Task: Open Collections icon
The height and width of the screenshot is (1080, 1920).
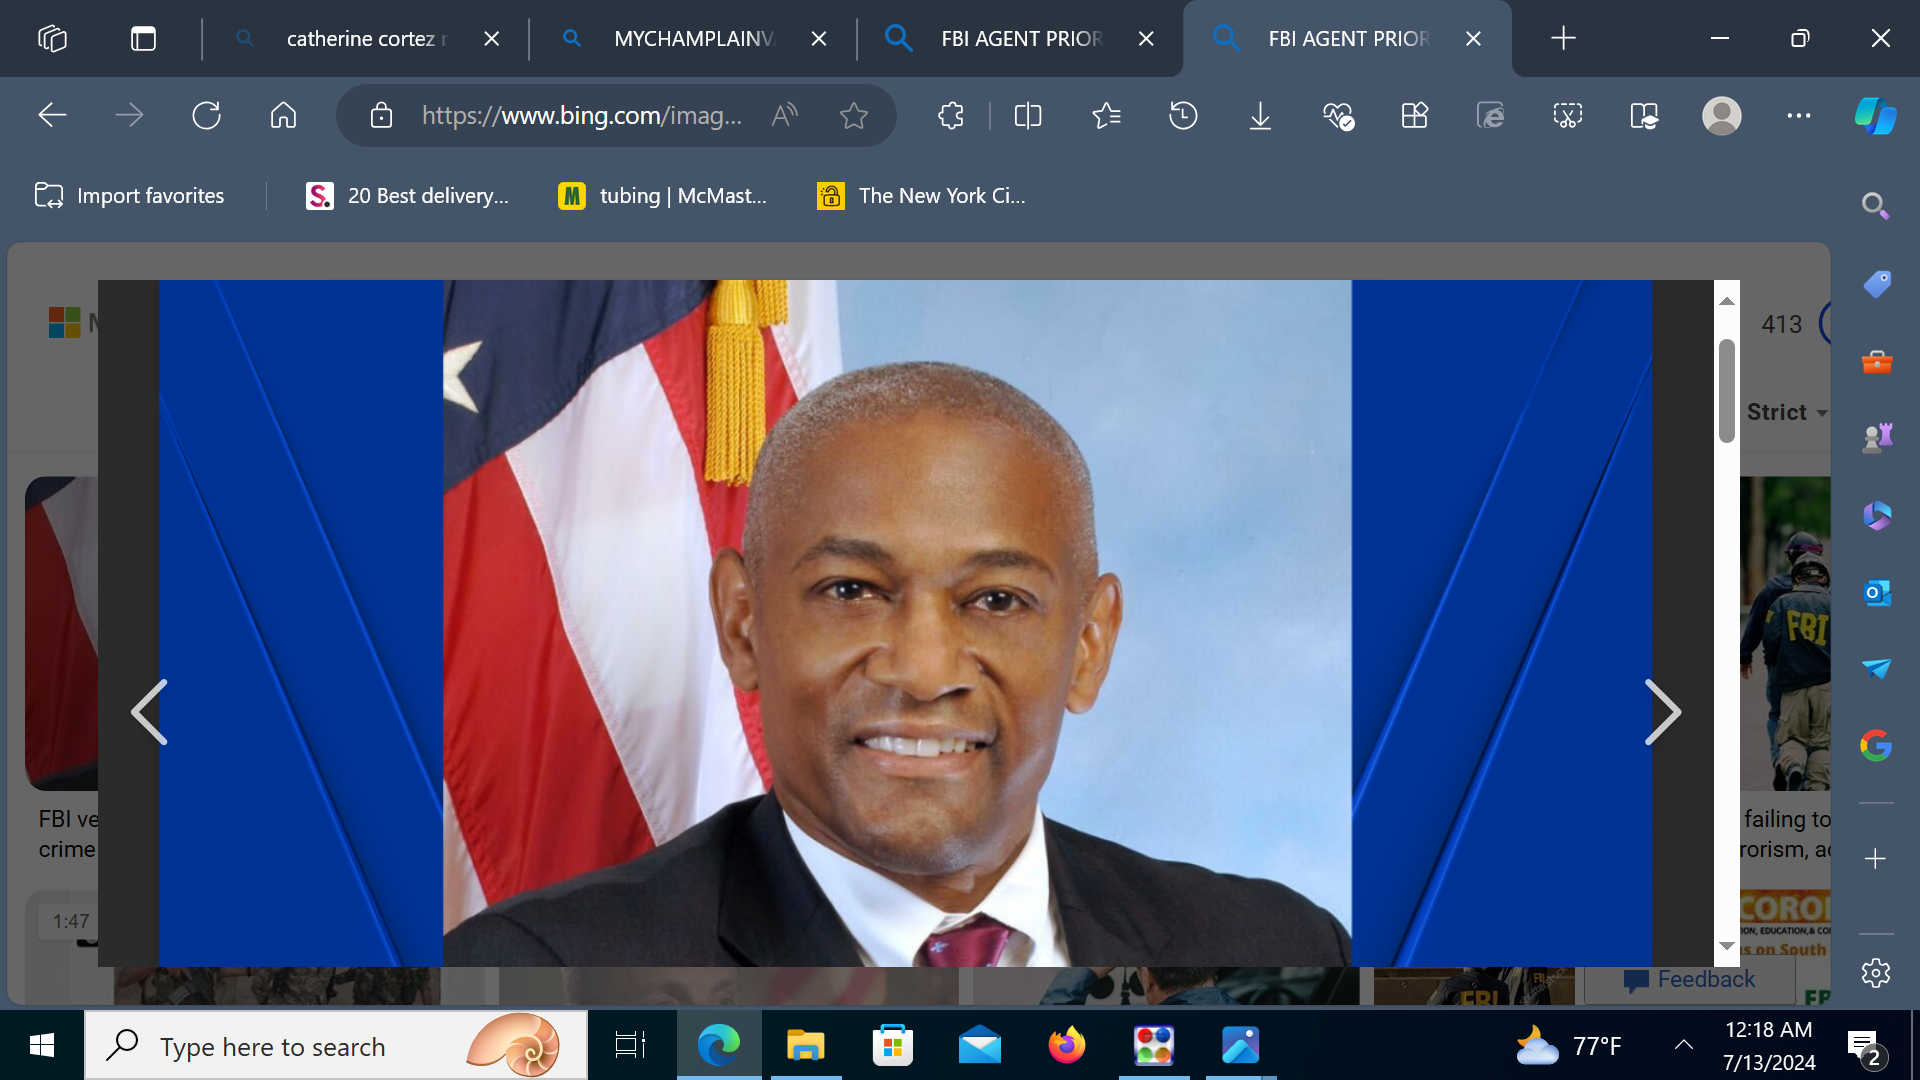Action: pyautogui.click(x=1414, y=116)
